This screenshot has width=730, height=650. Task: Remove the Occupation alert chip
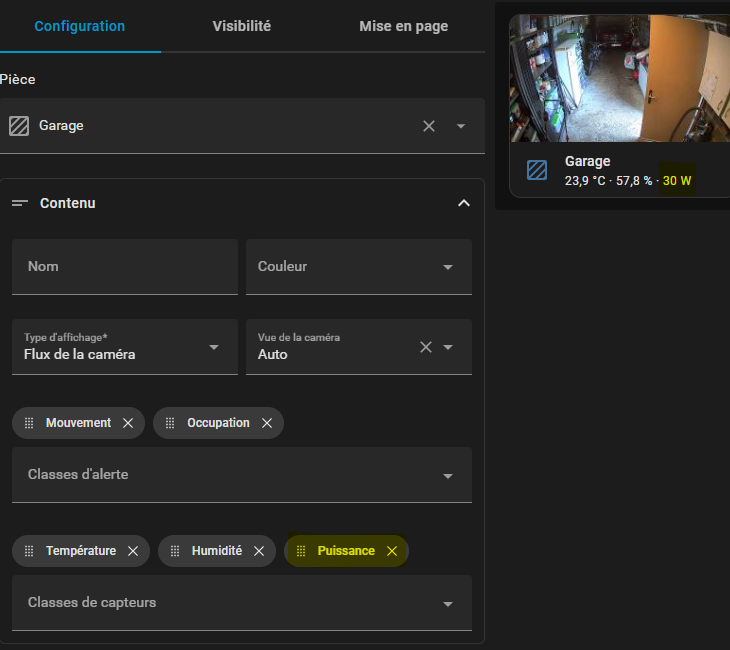point(267,423)
